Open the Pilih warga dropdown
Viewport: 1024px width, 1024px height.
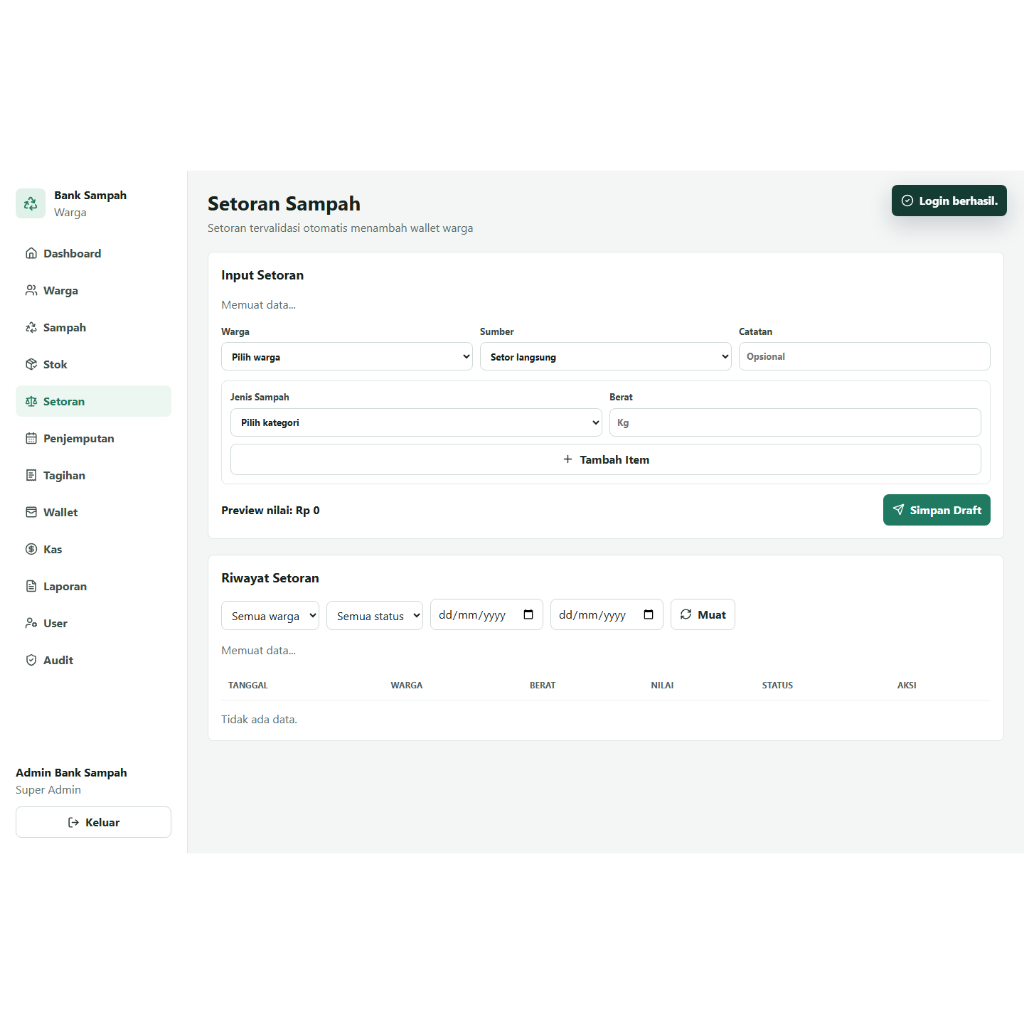coord(347,357)
